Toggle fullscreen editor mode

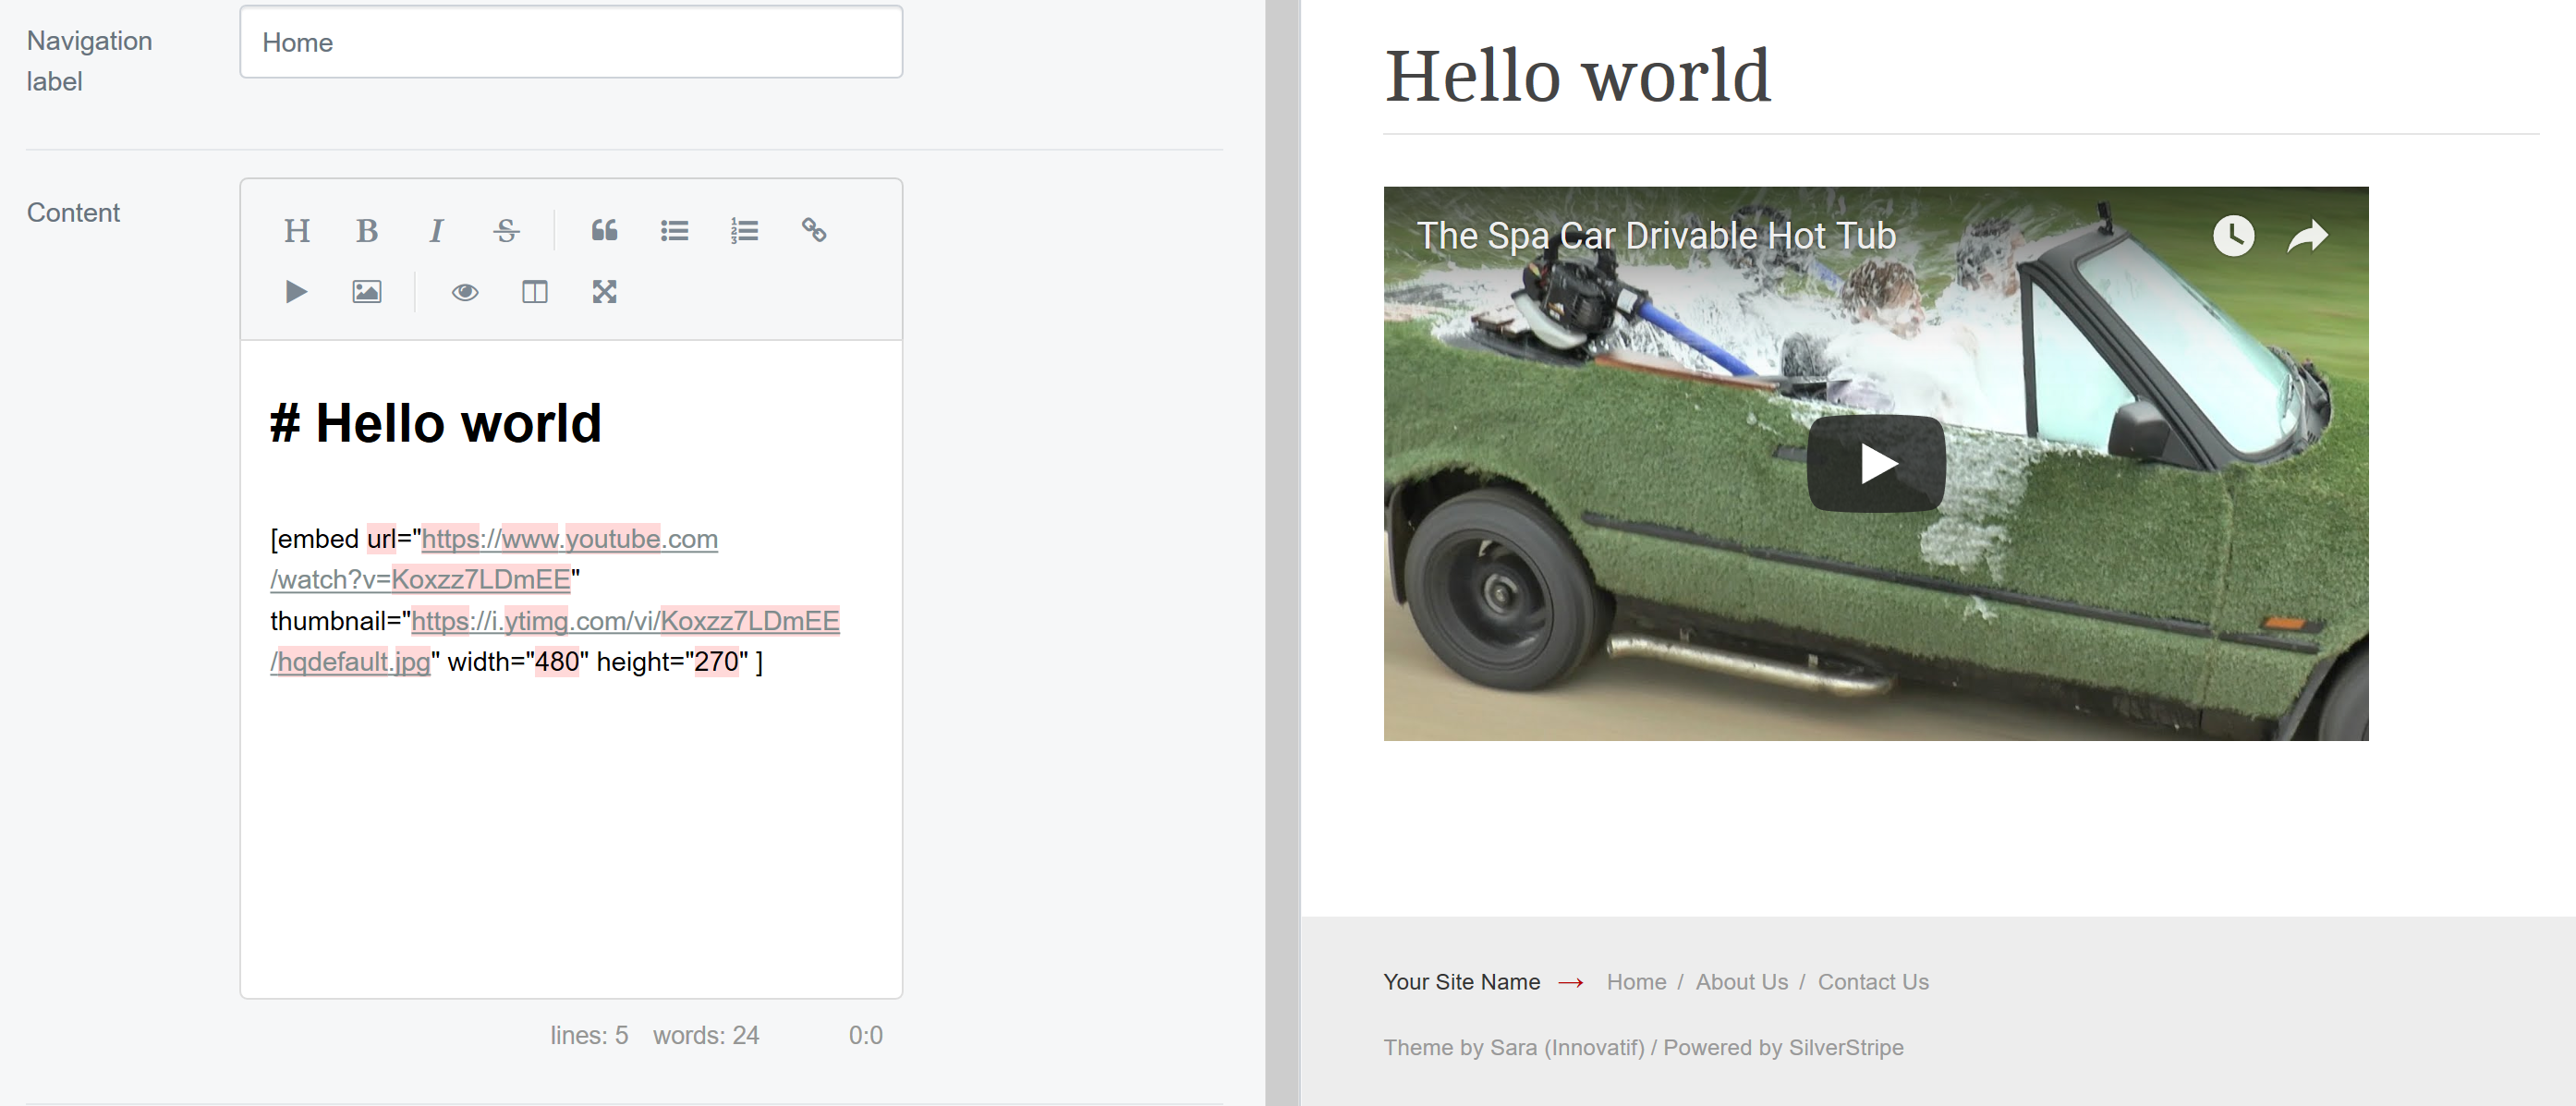604,292
